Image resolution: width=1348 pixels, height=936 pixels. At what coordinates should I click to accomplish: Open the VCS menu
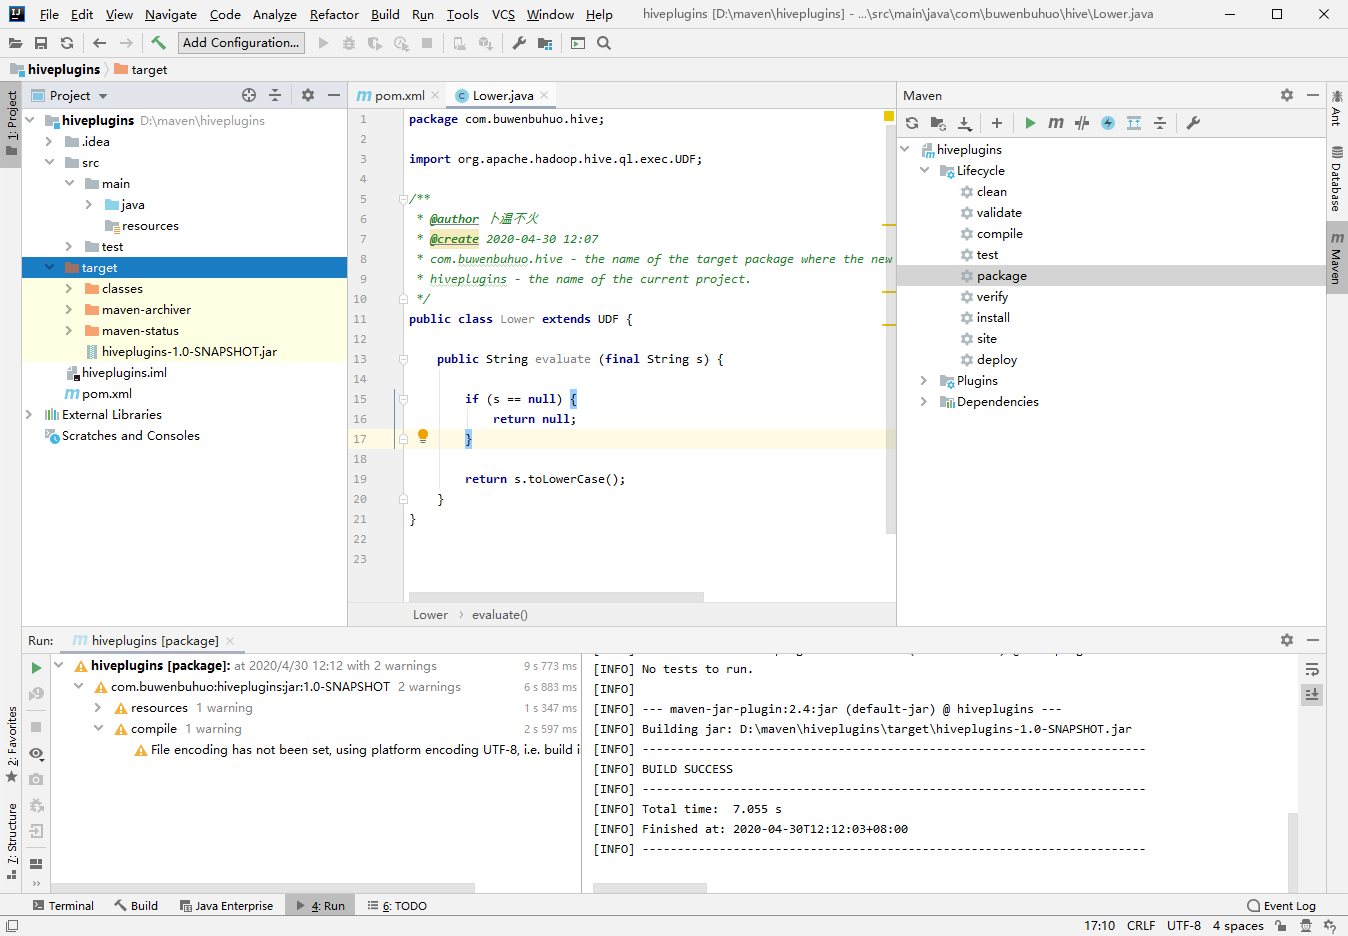click(x=503, y=14)
